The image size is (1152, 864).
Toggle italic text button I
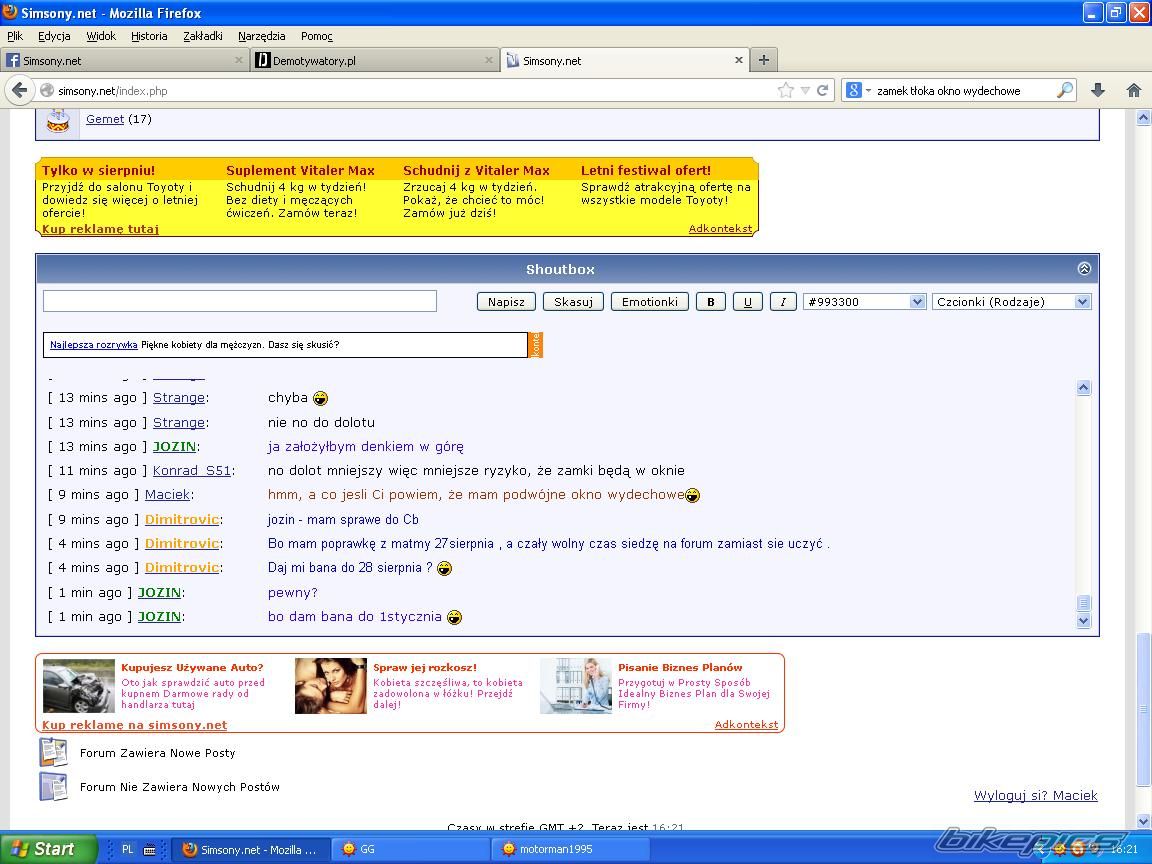coord(783,302)
